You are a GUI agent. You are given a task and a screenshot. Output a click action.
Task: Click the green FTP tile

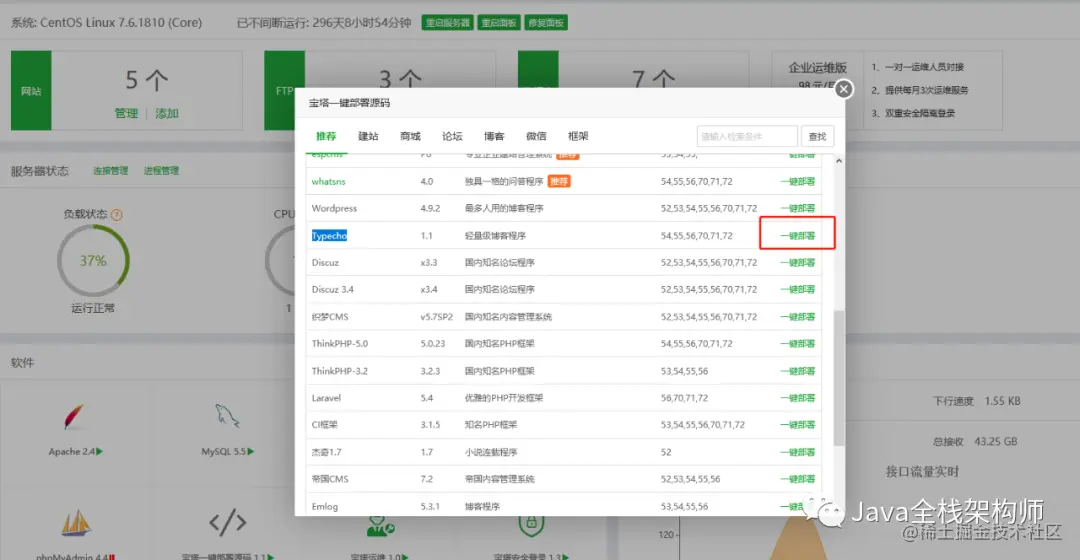pos(284,90)
